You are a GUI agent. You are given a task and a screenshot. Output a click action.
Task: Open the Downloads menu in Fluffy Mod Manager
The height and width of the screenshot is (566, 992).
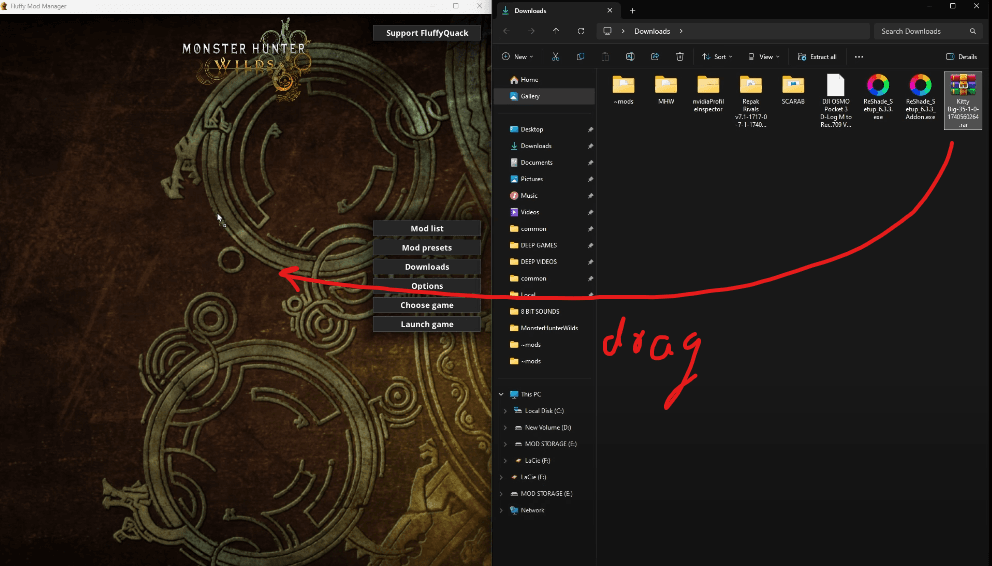pyautogui.click(x=427, y=267)
